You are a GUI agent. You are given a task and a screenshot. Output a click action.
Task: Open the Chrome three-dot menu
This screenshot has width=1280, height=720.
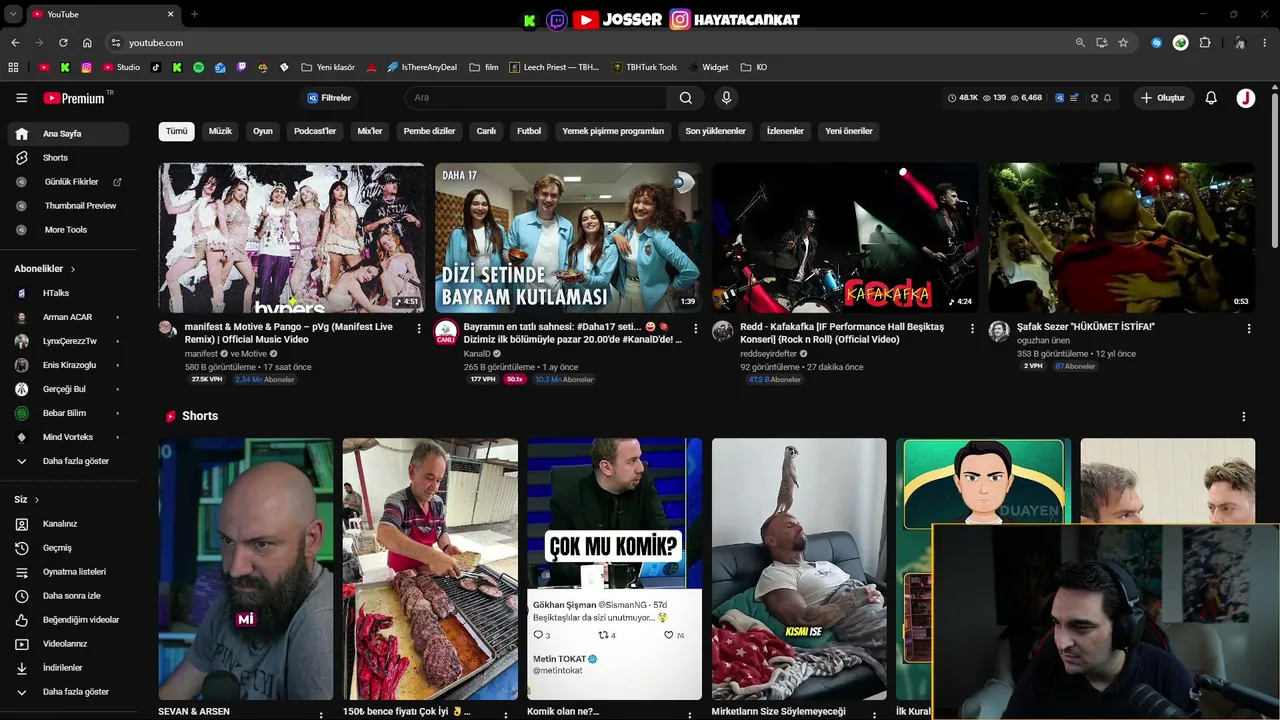coord(1264,43)
